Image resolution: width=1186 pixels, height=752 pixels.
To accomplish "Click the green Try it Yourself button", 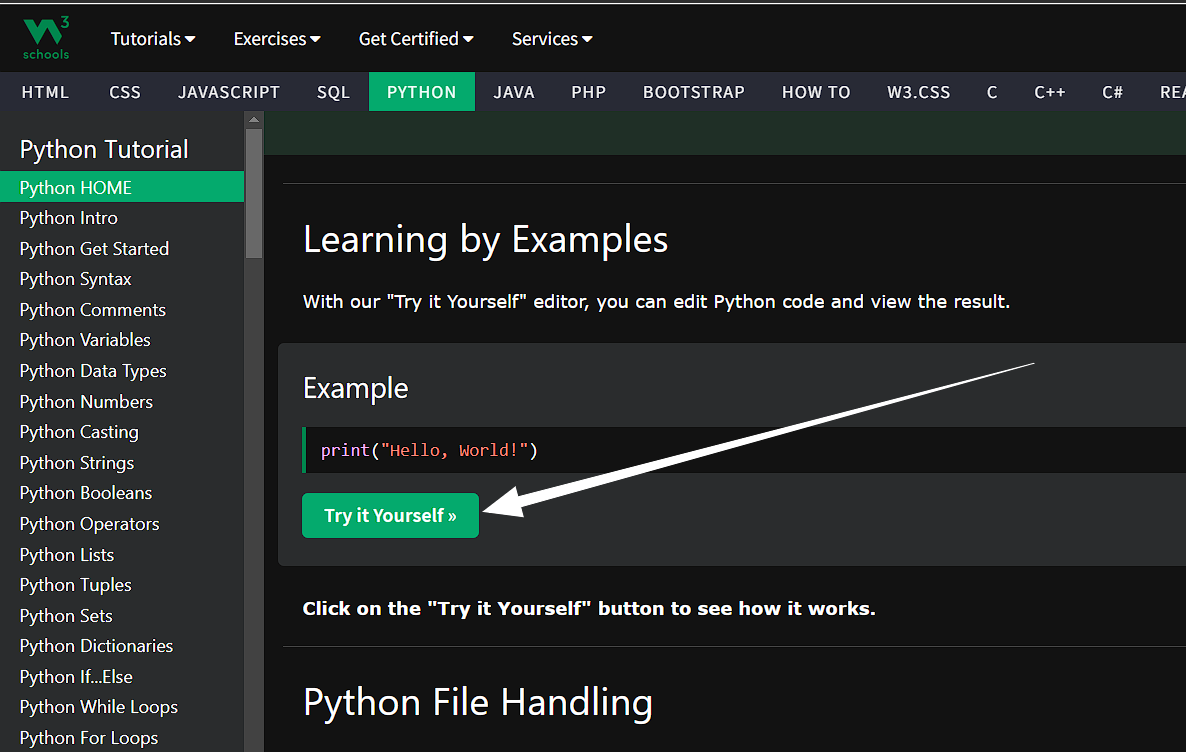I will [x=390, y=516].
